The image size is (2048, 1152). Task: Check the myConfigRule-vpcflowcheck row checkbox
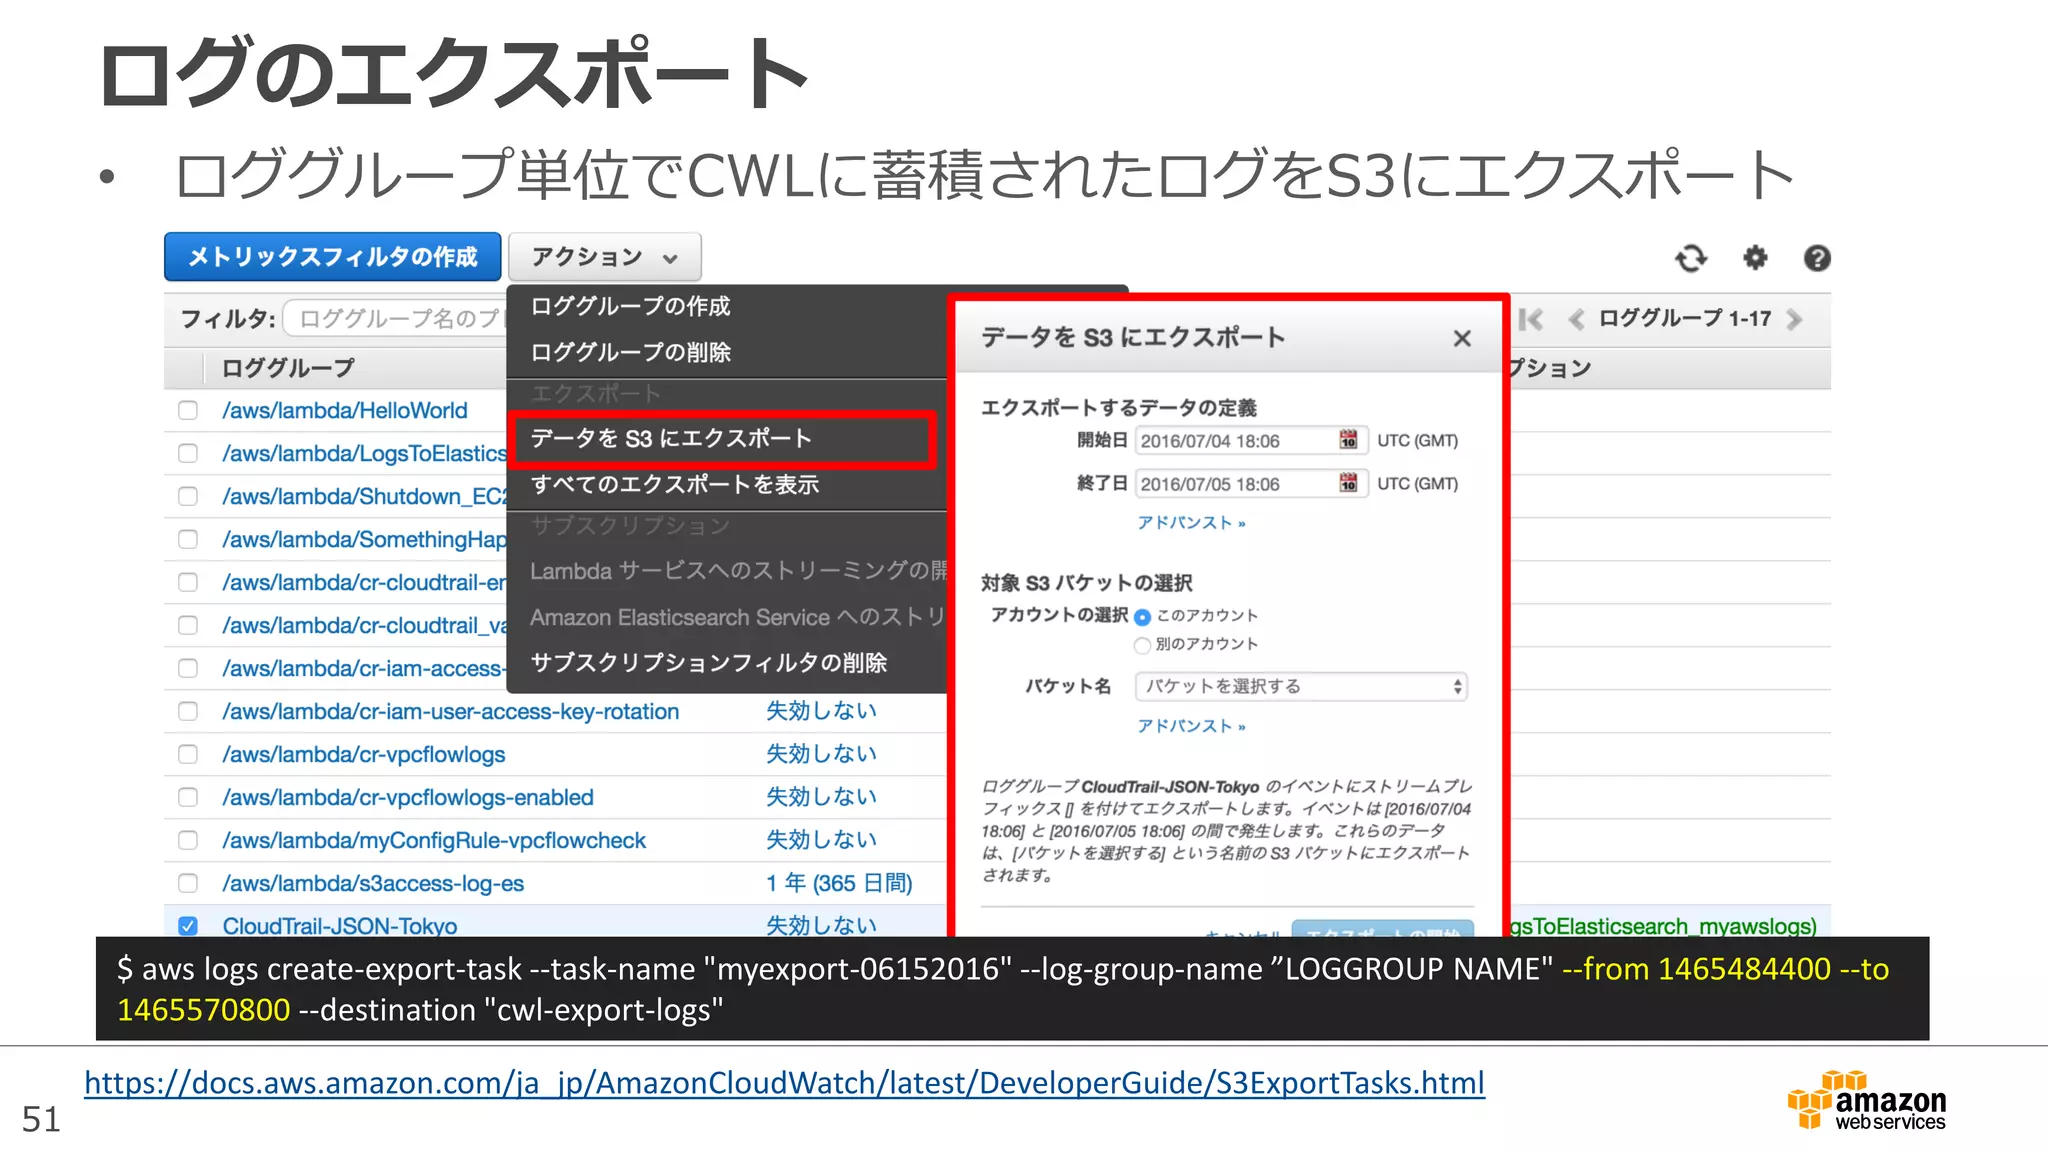click(188, 840)
